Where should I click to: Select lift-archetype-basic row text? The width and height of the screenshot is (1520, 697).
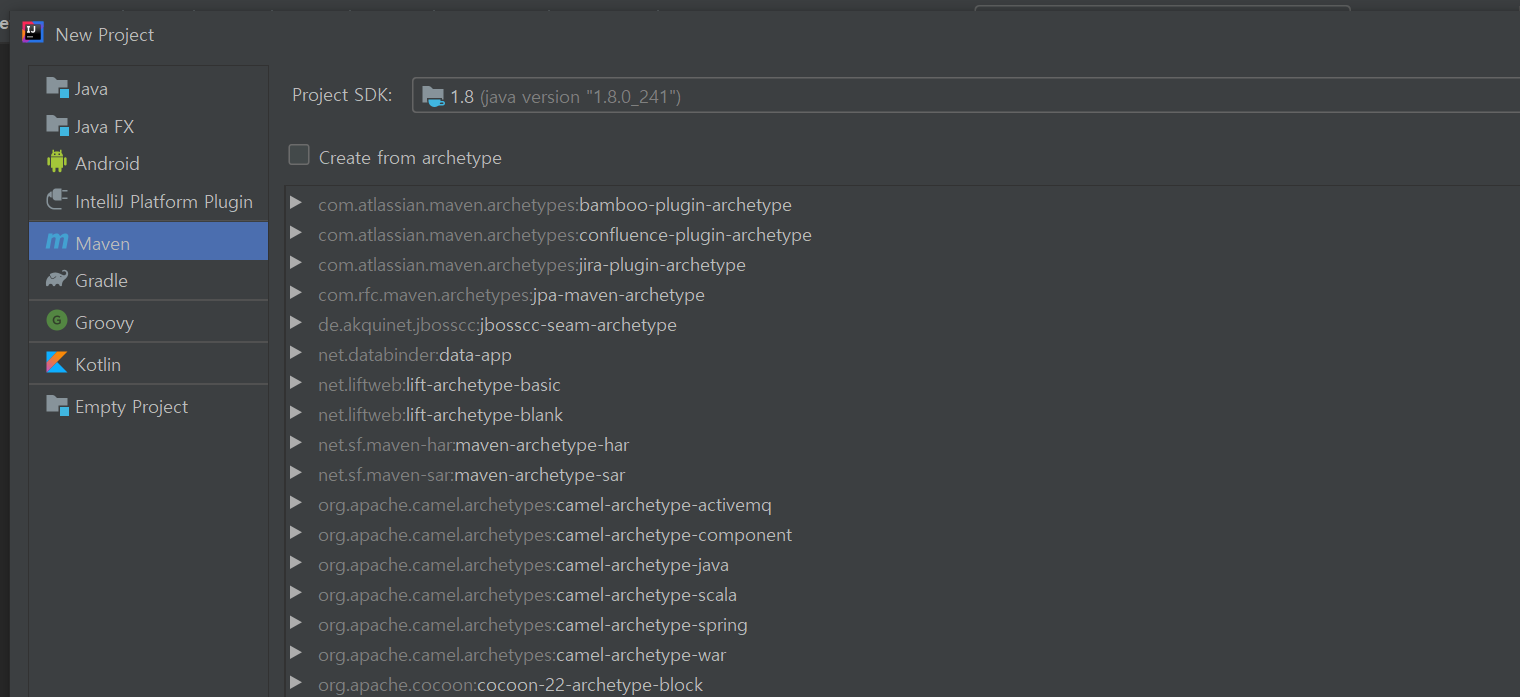click(439, 385)
